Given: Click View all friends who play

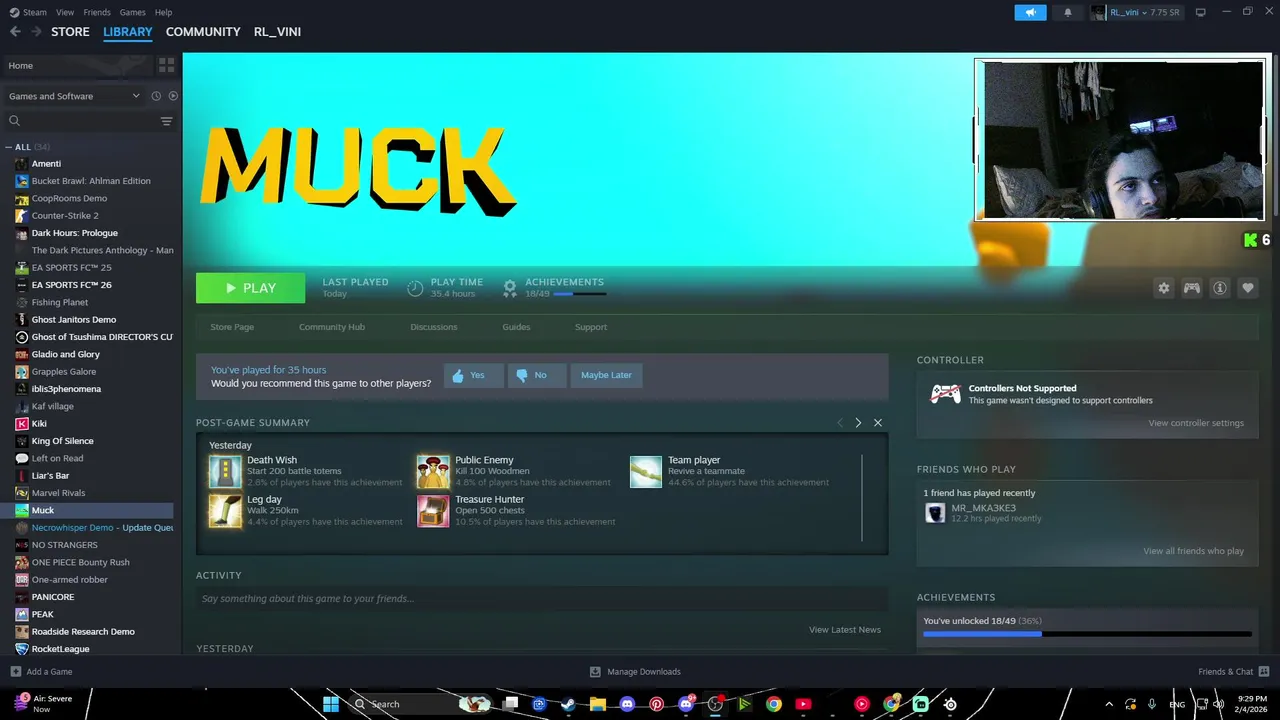Looking at the screenshot, I should pos(1193,551).
